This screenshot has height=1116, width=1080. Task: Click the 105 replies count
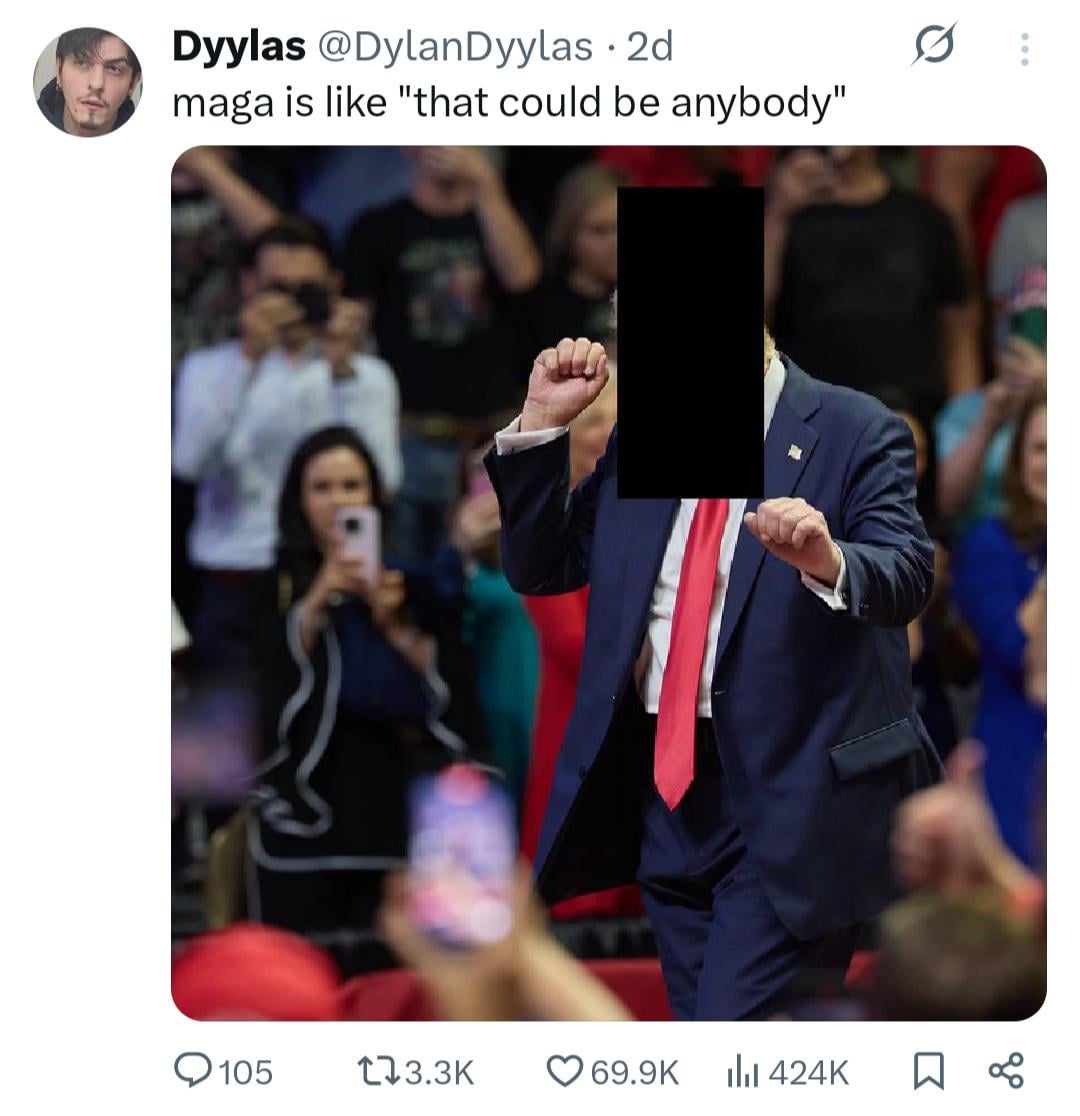coord(246,1073)
